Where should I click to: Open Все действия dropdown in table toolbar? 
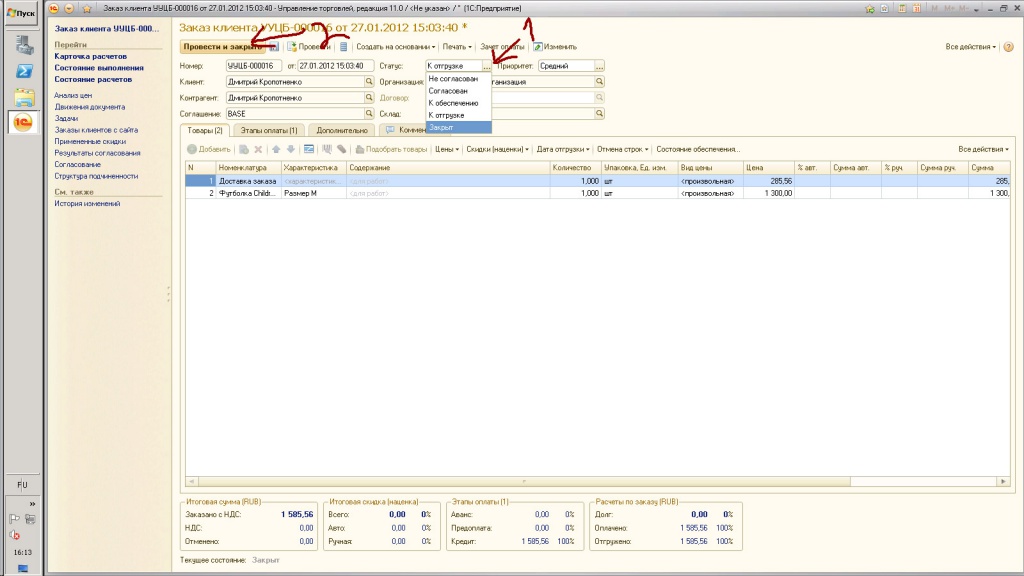click(x=983, y=150)
